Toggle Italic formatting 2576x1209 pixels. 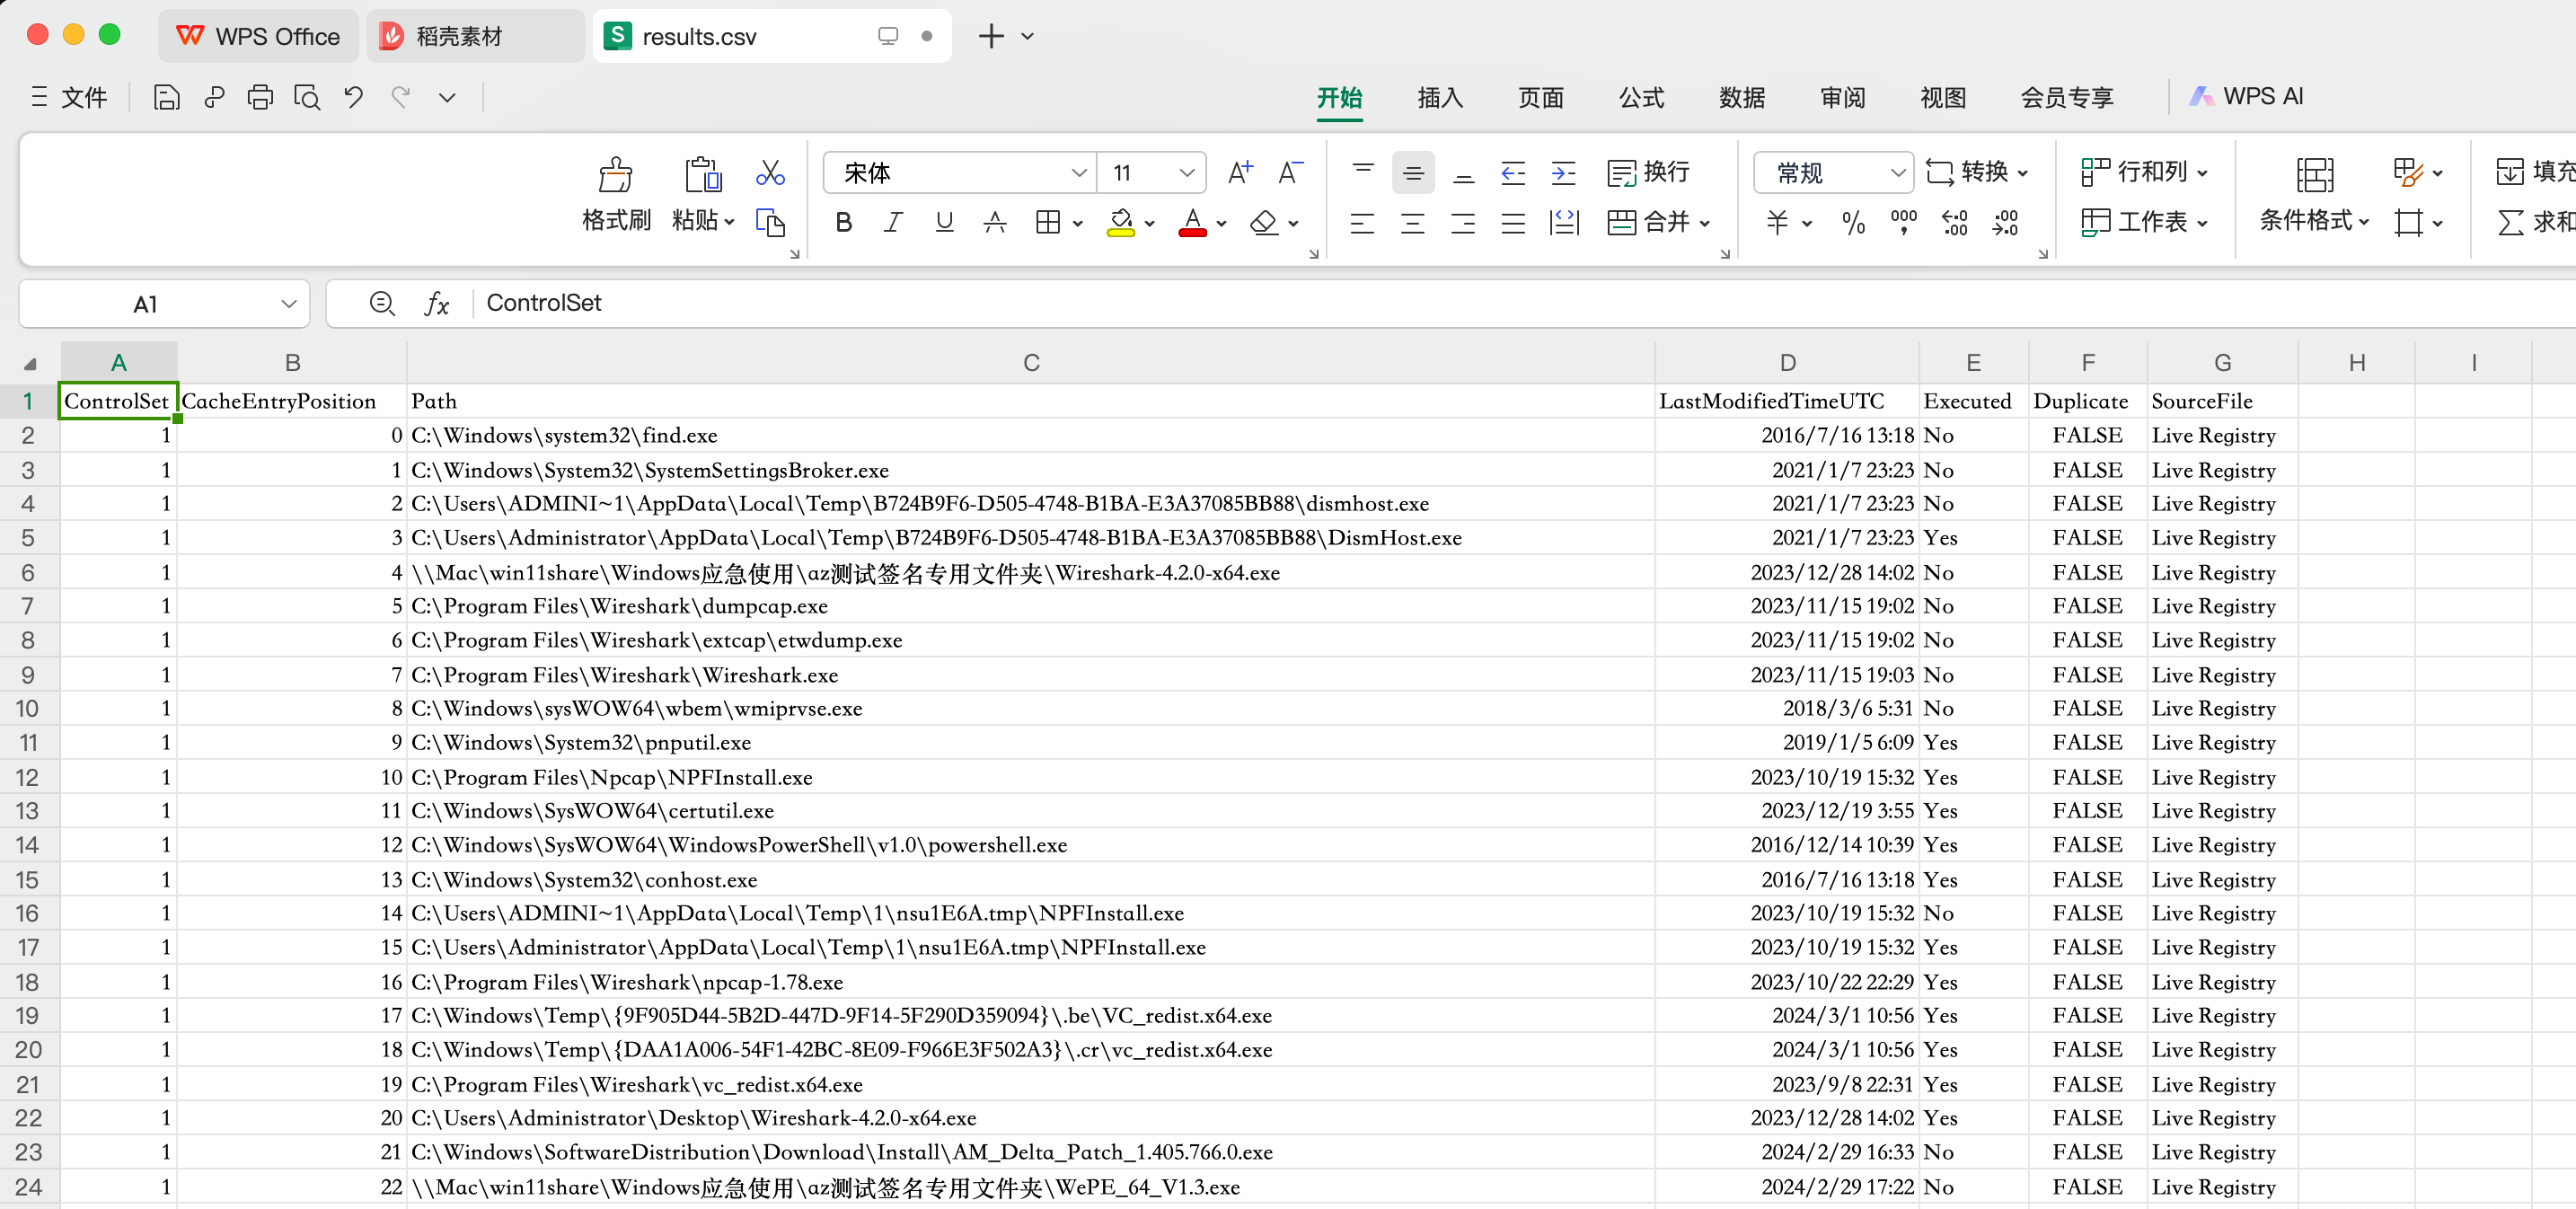coord(893,223)
